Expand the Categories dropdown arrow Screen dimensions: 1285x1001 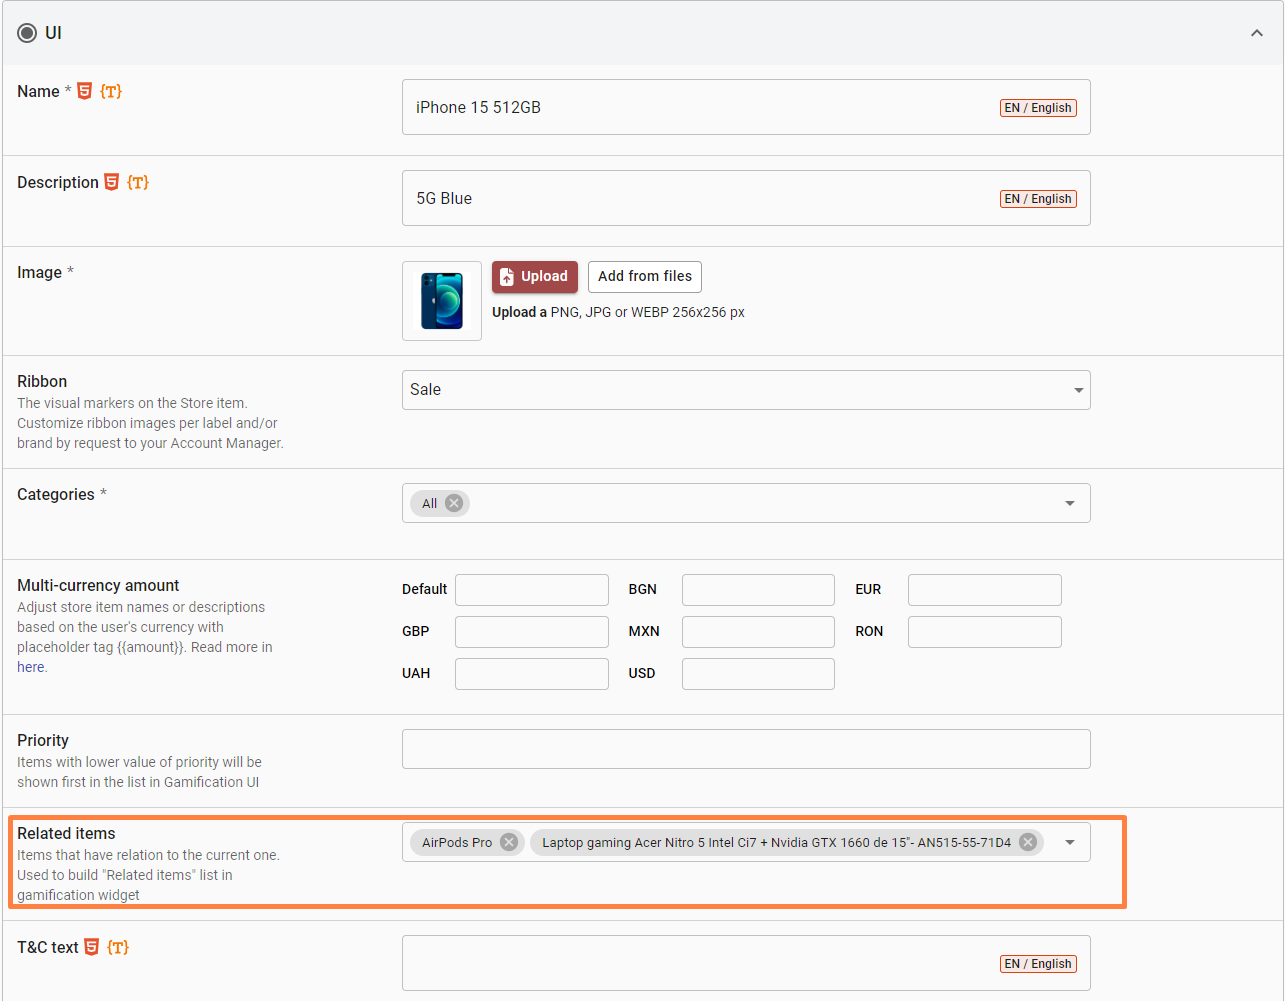coord(1070,503)
